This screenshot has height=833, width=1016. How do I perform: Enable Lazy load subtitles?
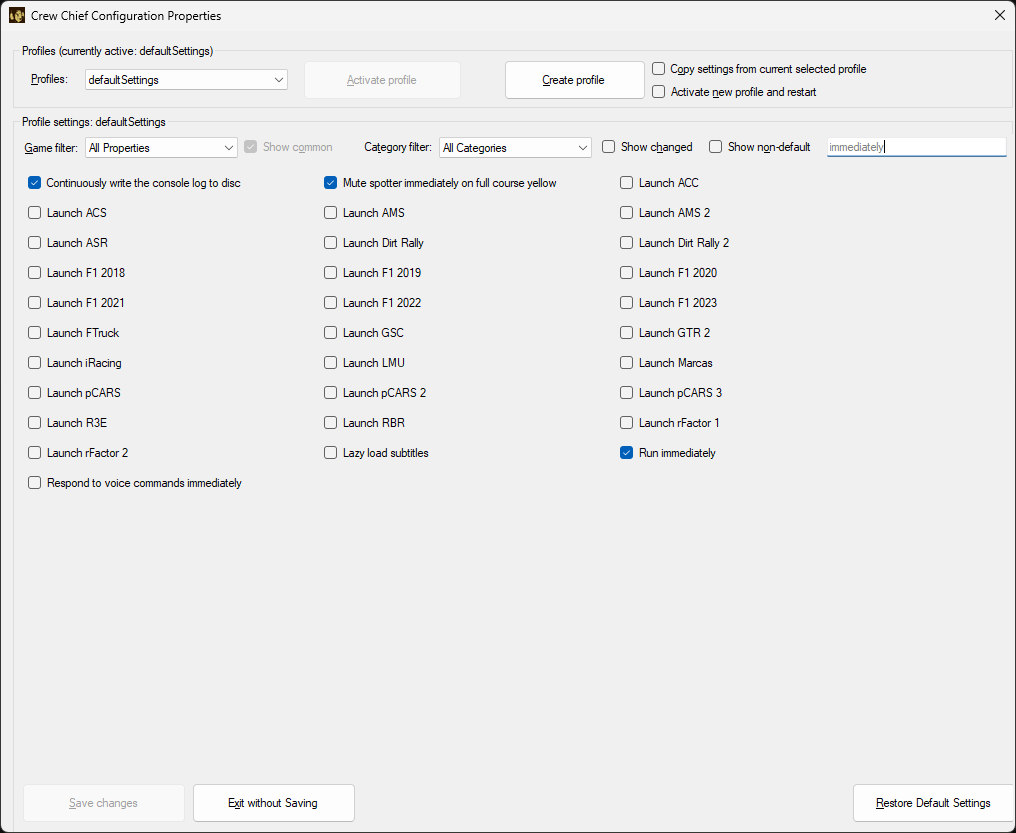click(x=330, y=453)
